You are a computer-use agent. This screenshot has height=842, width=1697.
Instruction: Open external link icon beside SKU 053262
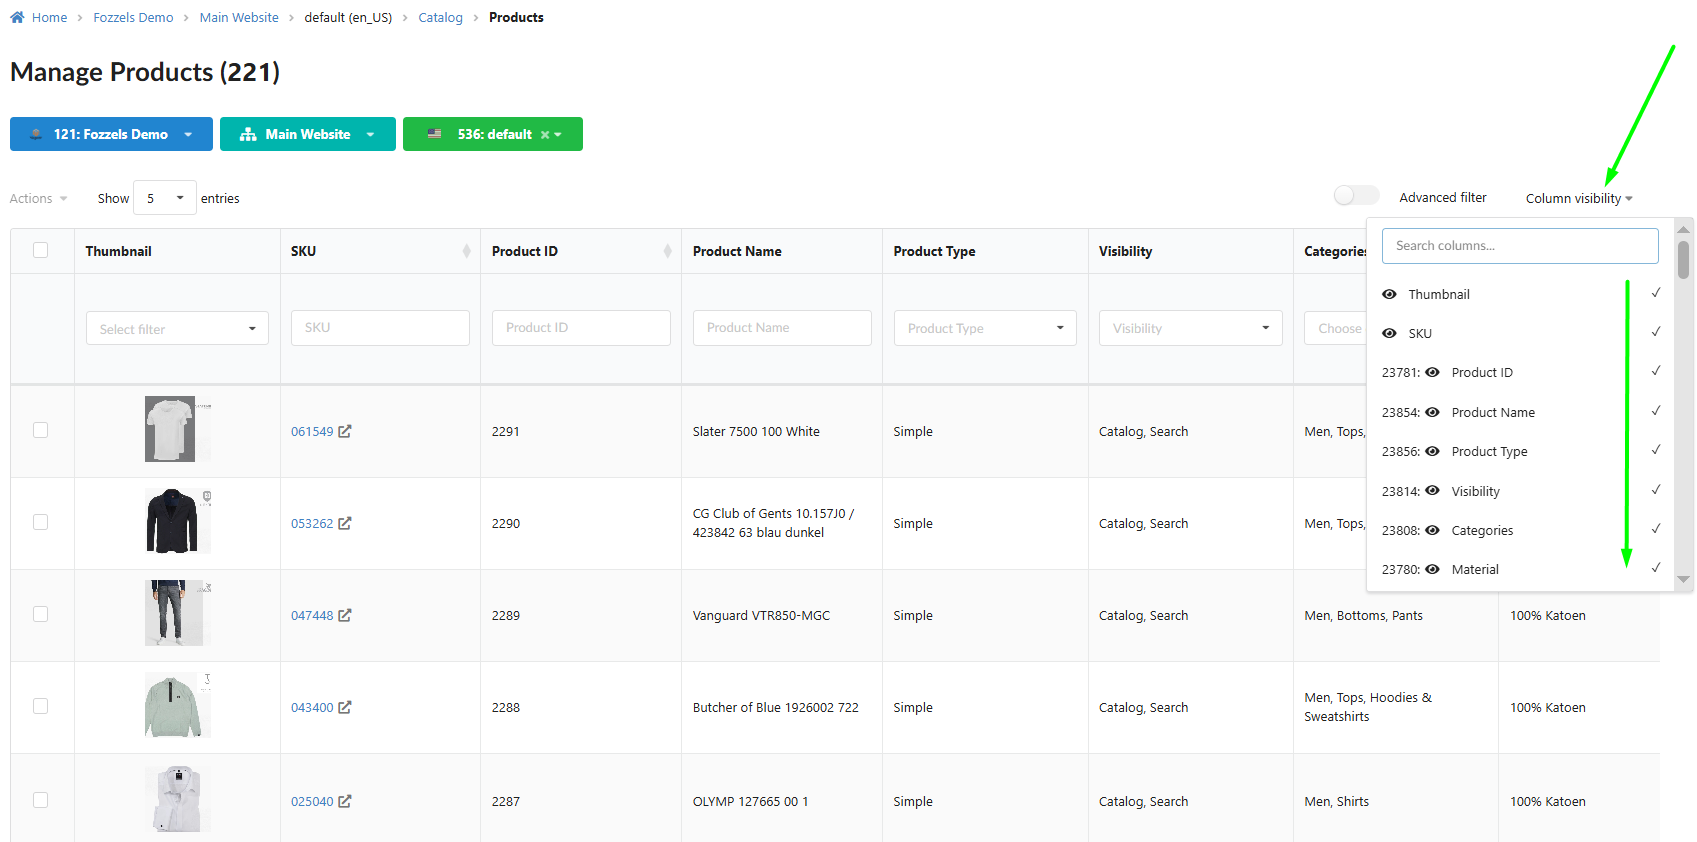[345, 523]
